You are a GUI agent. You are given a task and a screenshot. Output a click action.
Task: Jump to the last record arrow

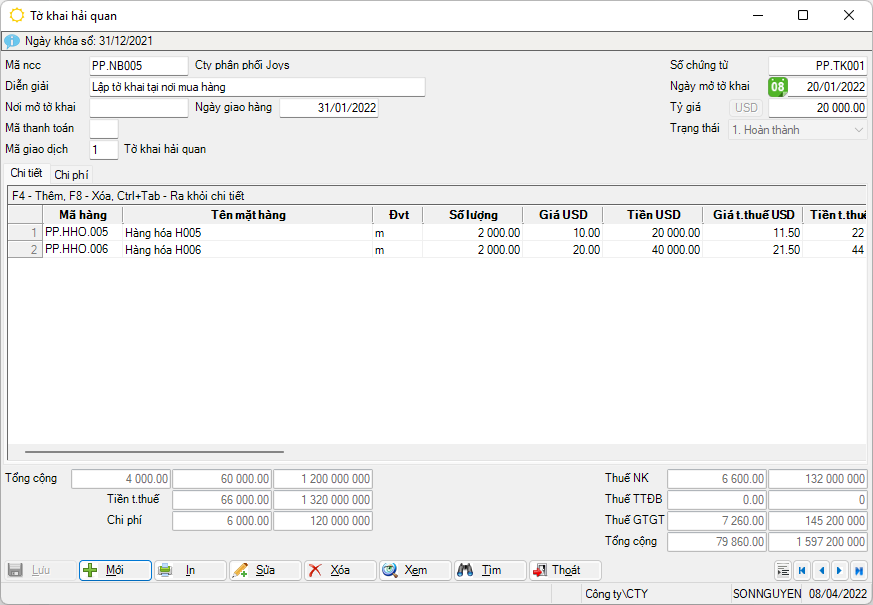point(858,571)
